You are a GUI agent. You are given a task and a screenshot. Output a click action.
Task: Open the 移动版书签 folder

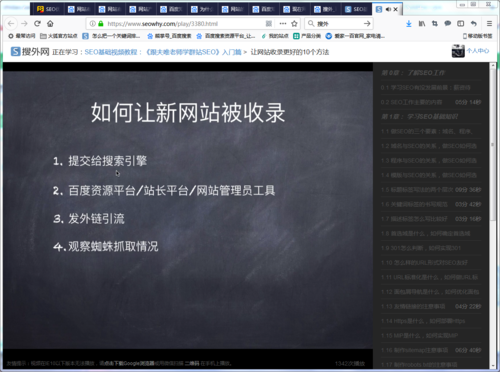[478, 36]
